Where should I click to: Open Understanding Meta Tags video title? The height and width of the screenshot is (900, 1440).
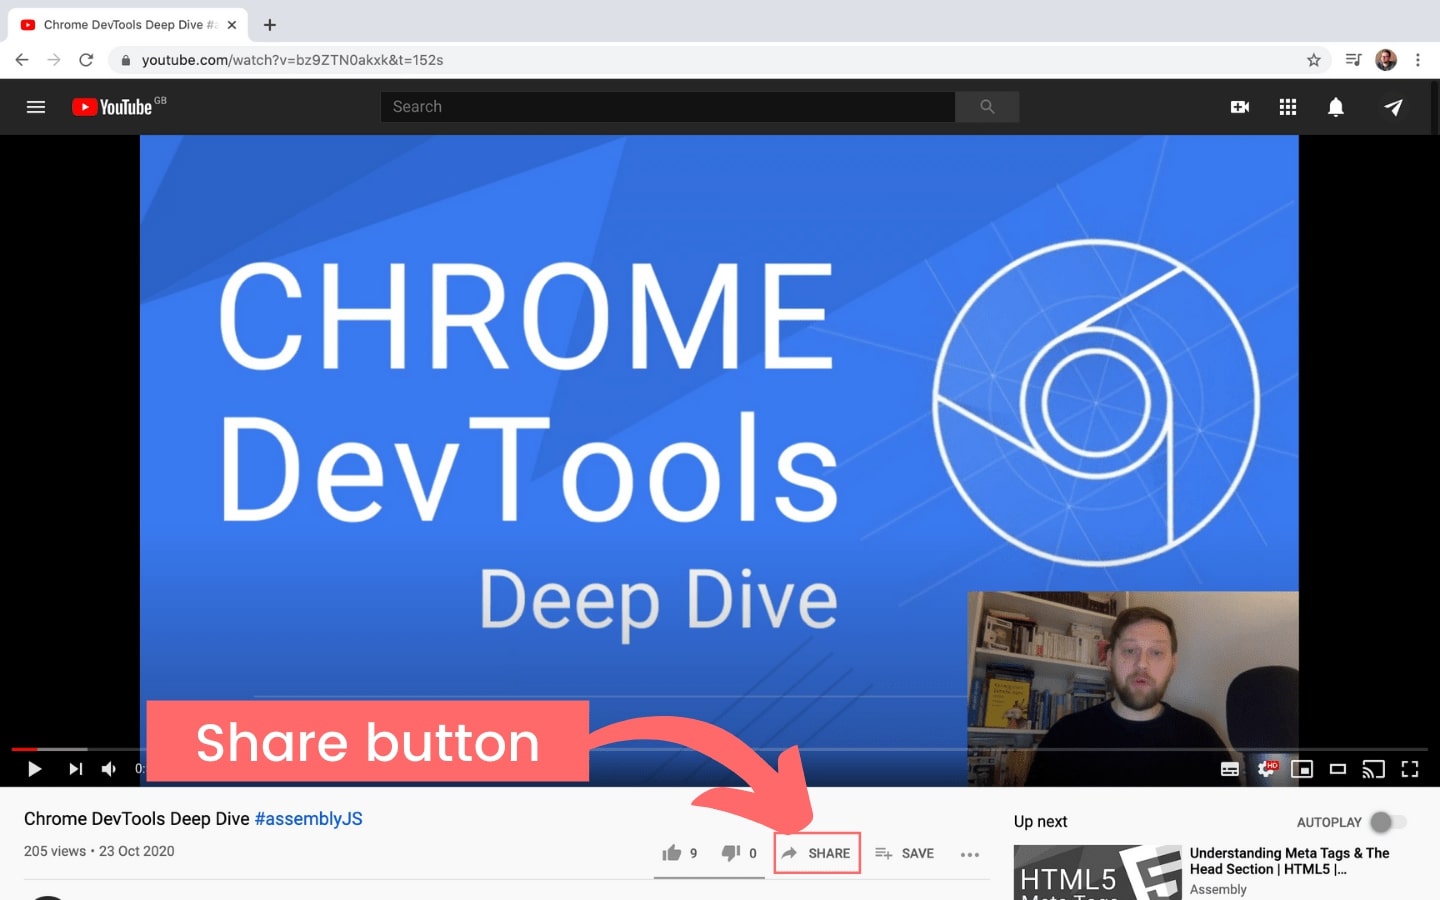pyautogui.click(x=1289, y=861)
